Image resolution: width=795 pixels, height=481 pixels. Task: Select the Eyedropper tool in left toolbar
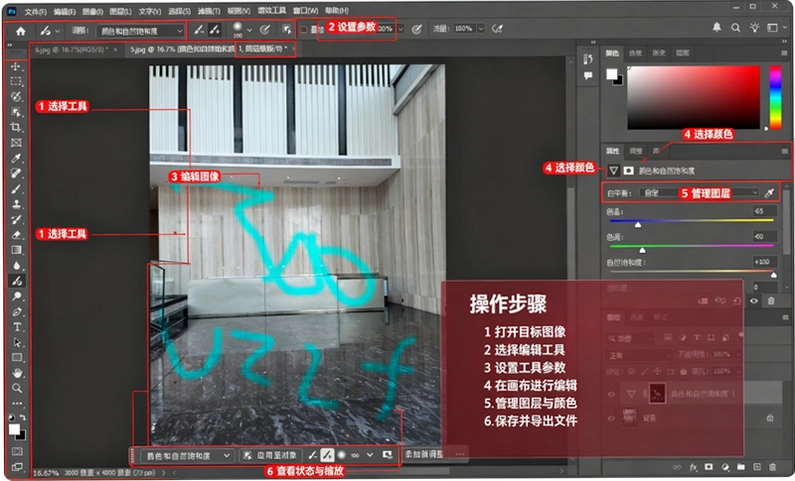(x=16, y=158)
